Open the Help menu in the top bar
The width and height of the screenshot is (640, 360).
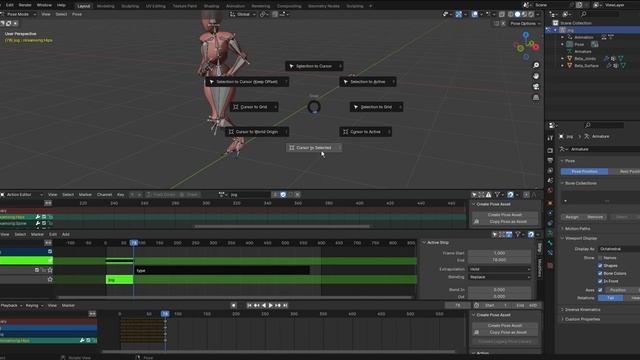pos(61,5)
